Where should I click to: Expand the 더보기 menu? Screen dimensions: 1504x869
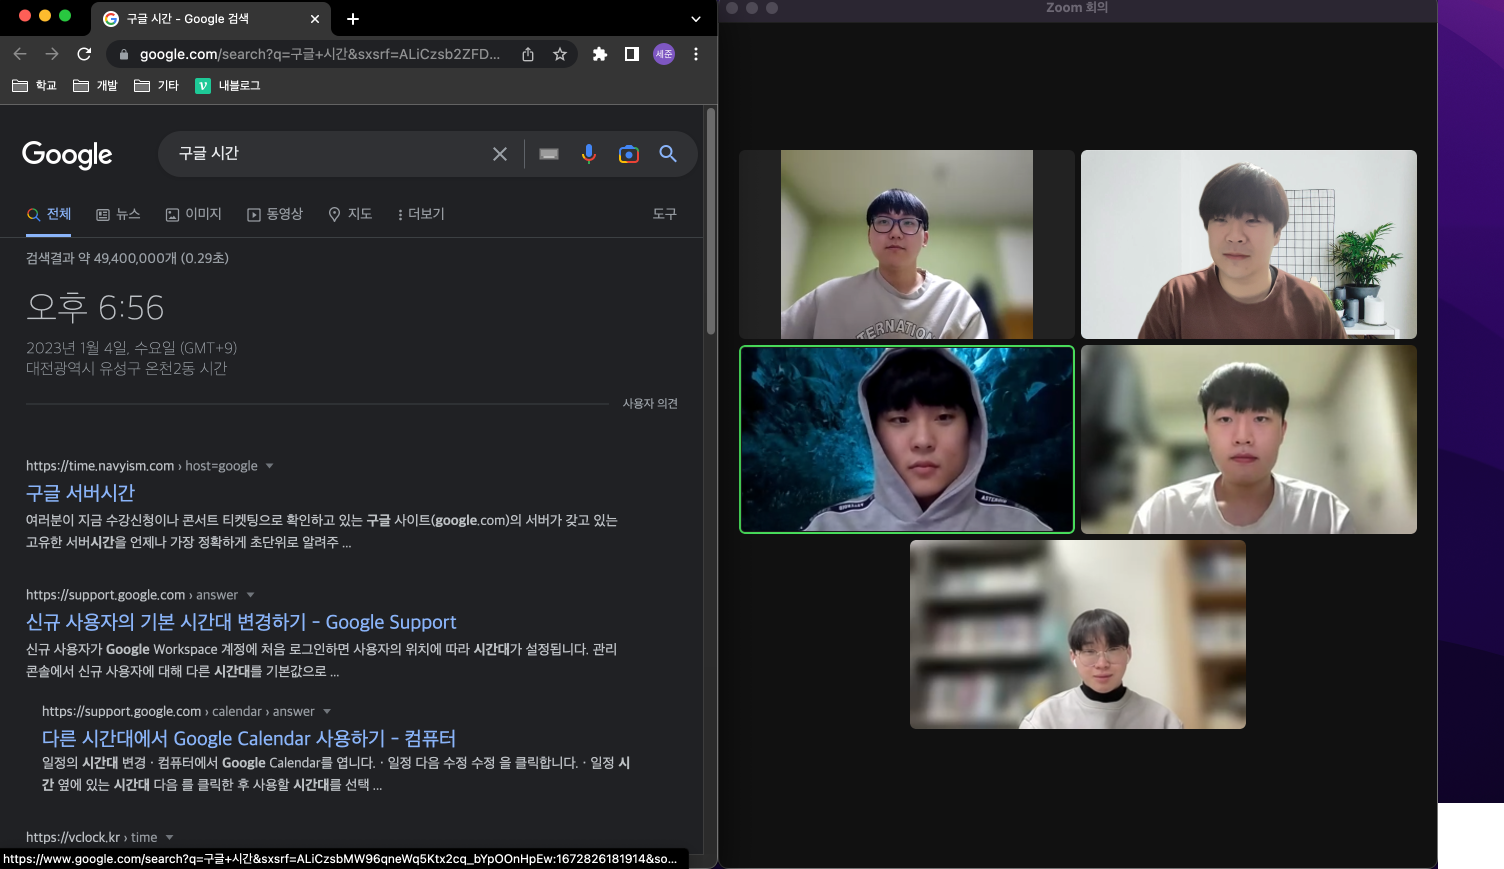(420, 214)
